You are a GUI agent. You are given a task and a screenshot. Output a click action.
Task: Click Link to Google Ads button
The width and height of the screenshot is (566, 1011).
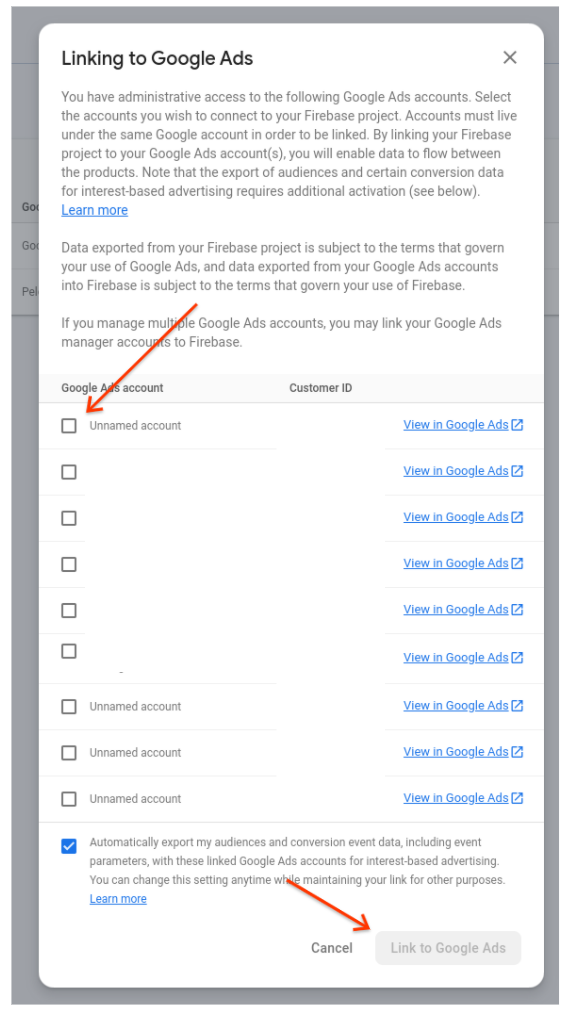[448, 948]
